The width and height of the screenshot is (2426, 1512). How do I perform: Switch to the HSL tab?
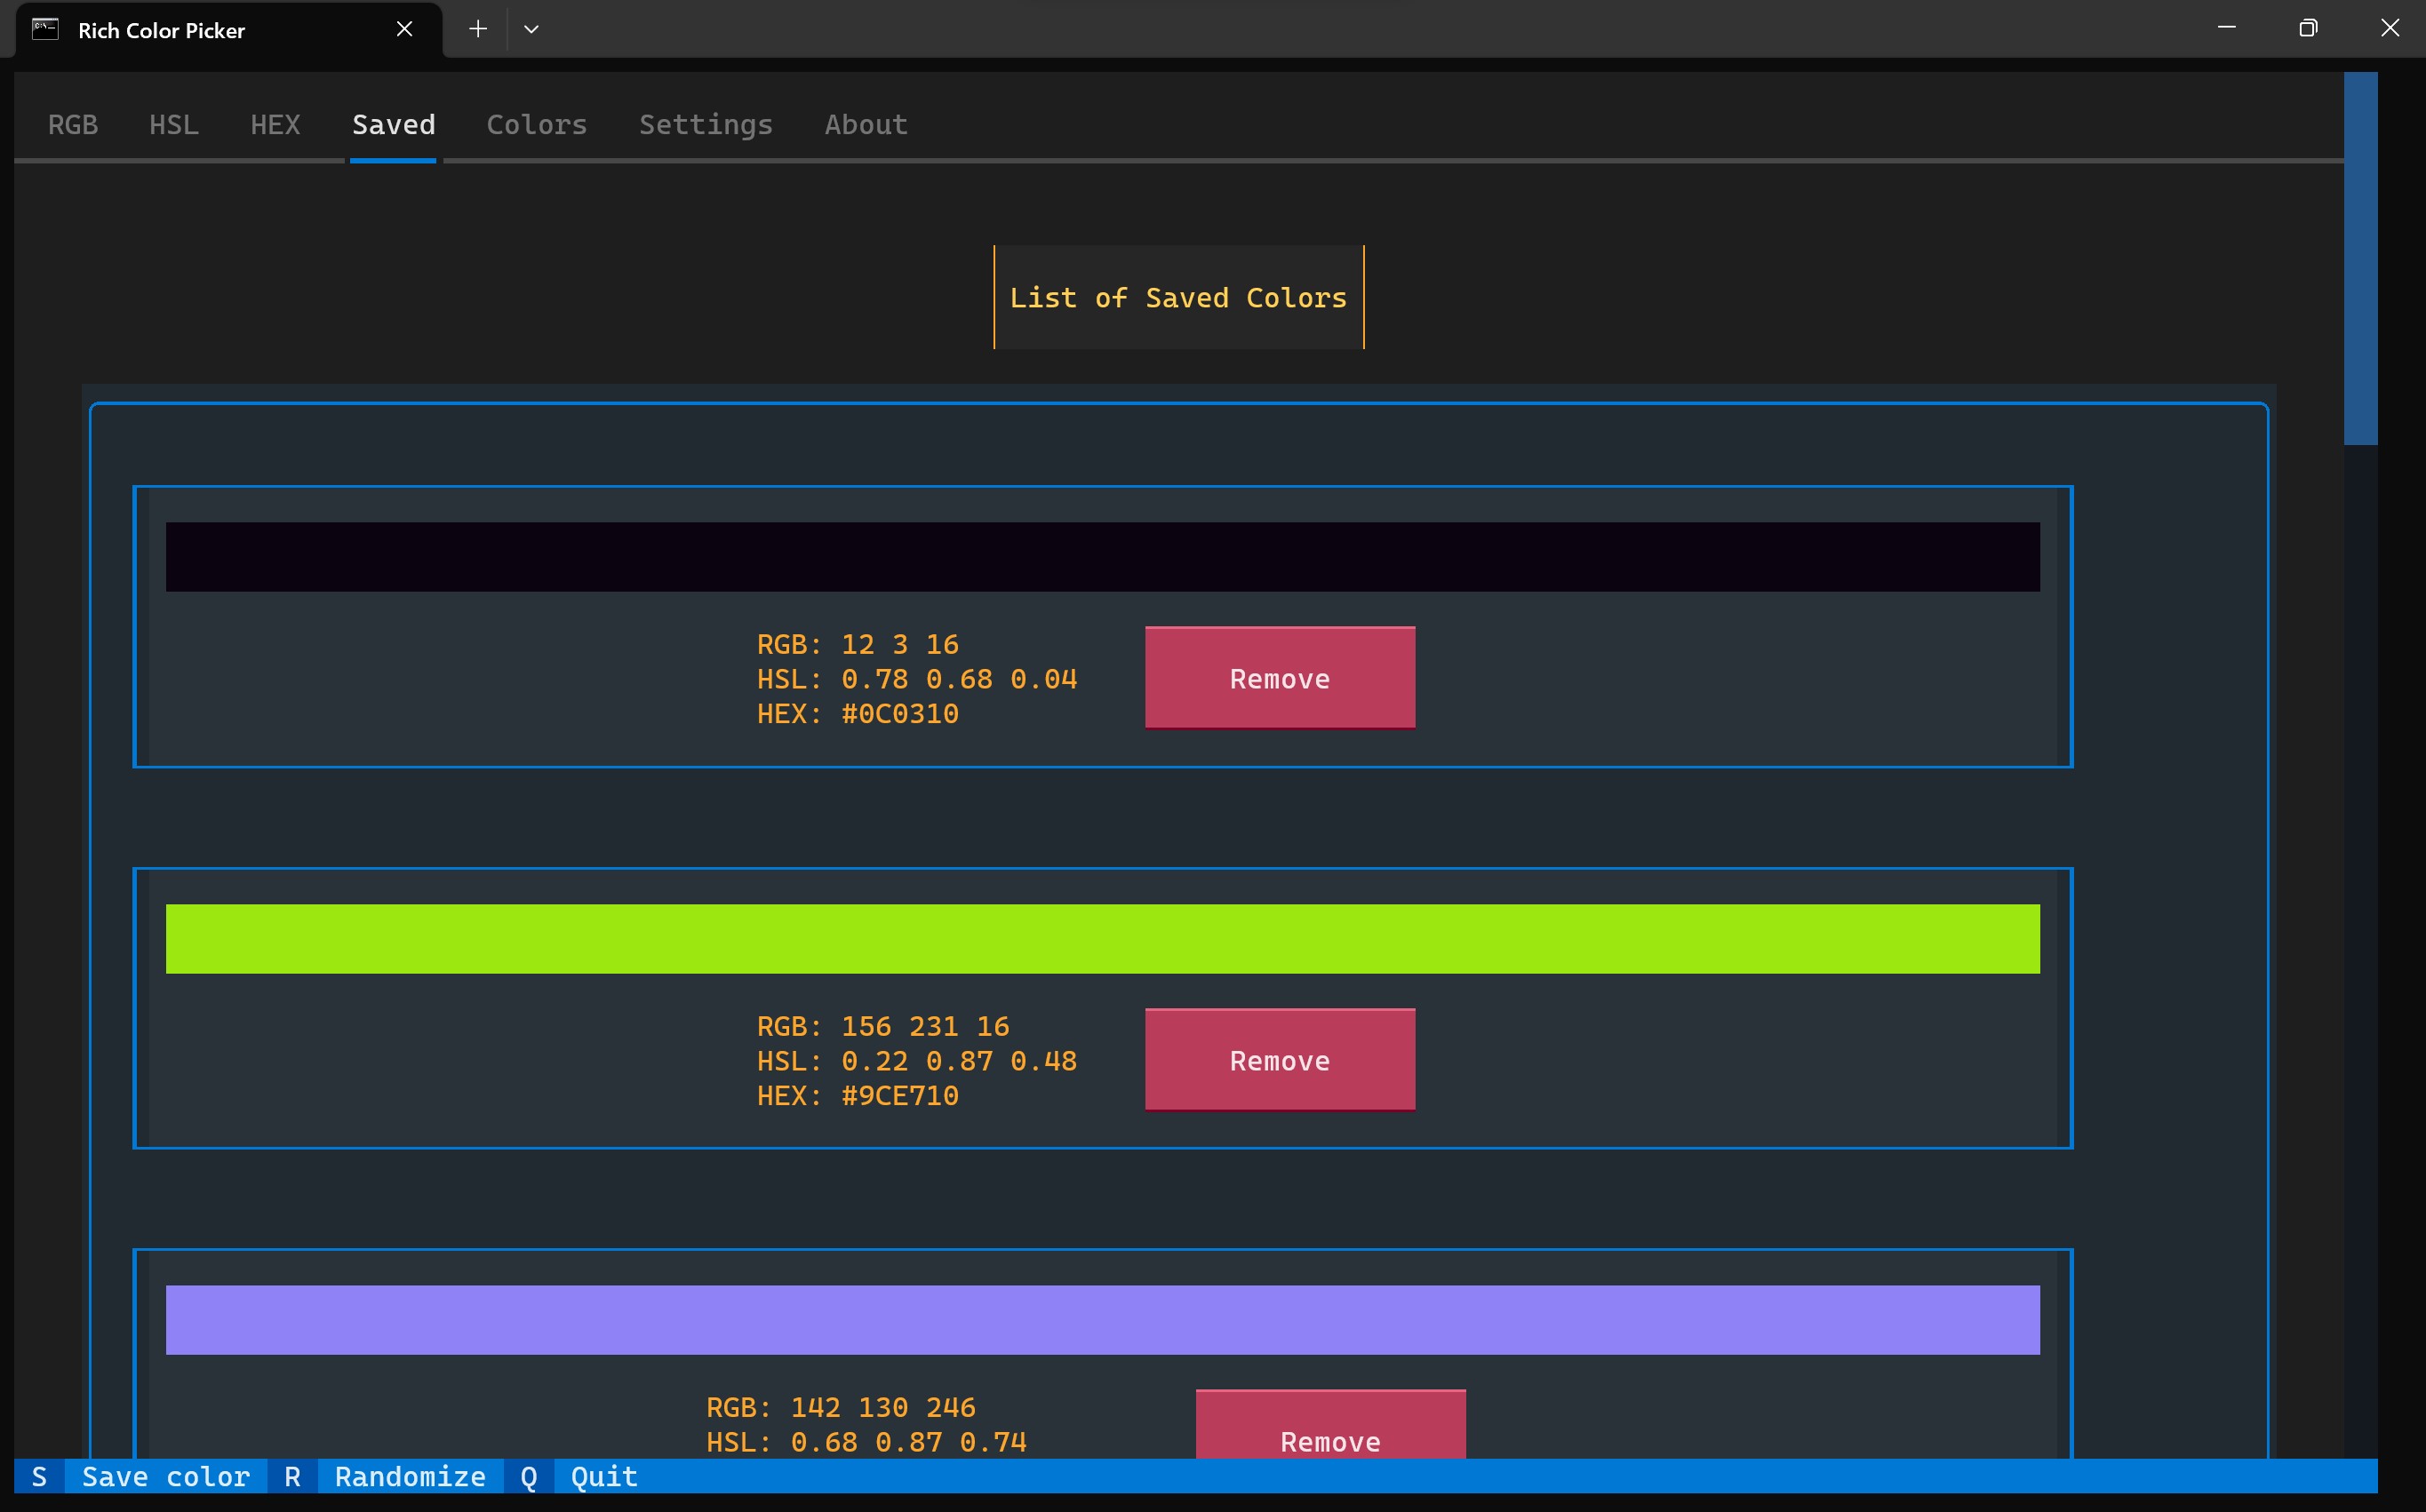174,125
